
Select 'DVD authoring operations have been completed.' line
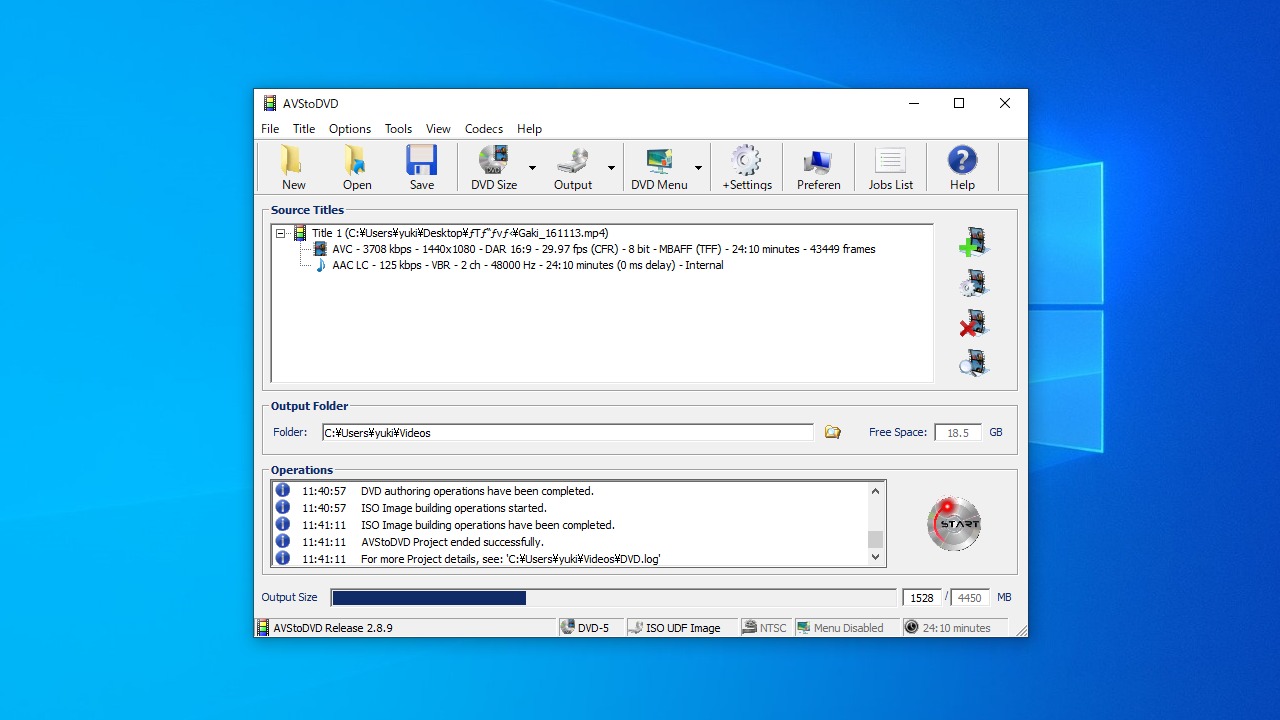(477, 491)
